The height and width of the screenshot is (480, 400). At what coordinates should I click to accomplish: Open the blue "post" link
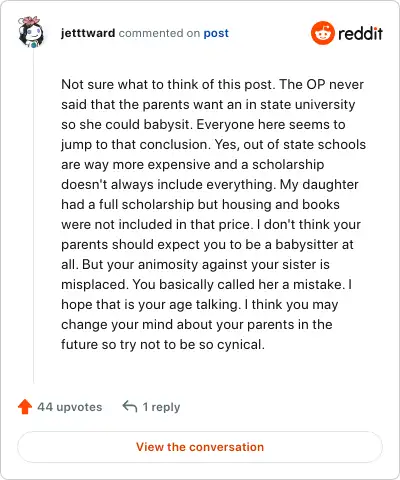click(x=216, y=33)
